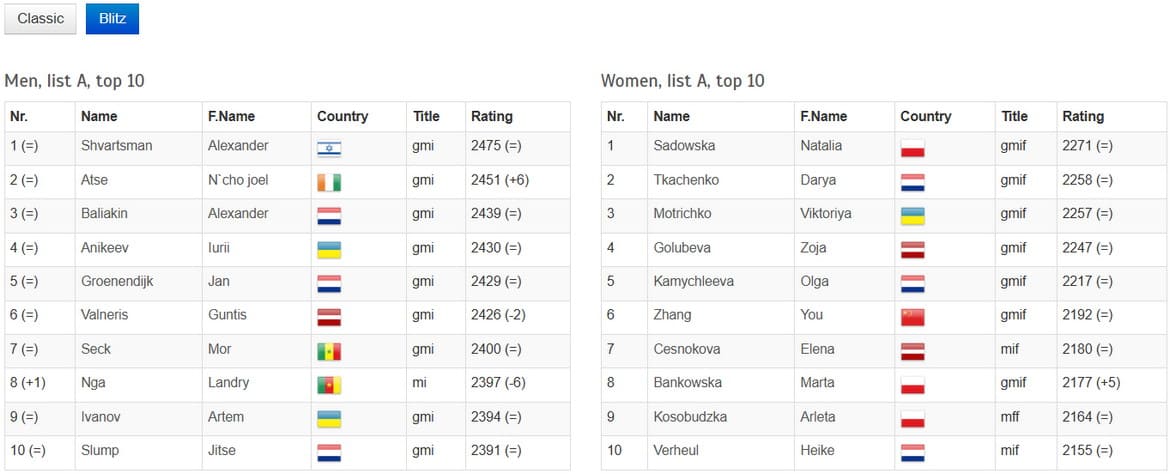
Task: Click Poland flag in Sadowska row
Action: point(912,148)
